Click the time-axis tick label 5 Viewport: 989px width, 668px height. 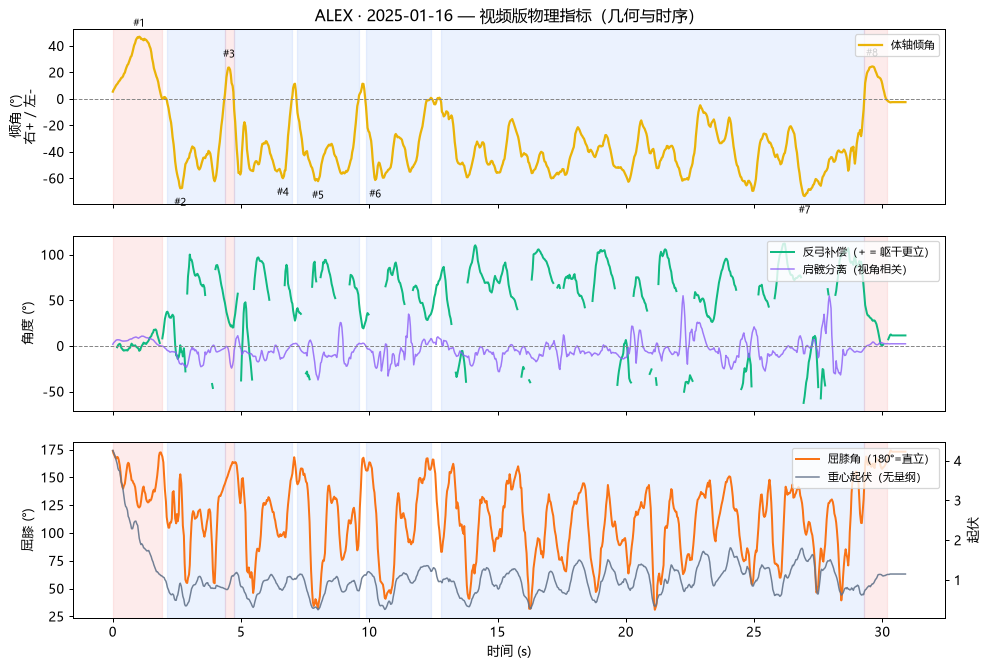pos(241,632)
